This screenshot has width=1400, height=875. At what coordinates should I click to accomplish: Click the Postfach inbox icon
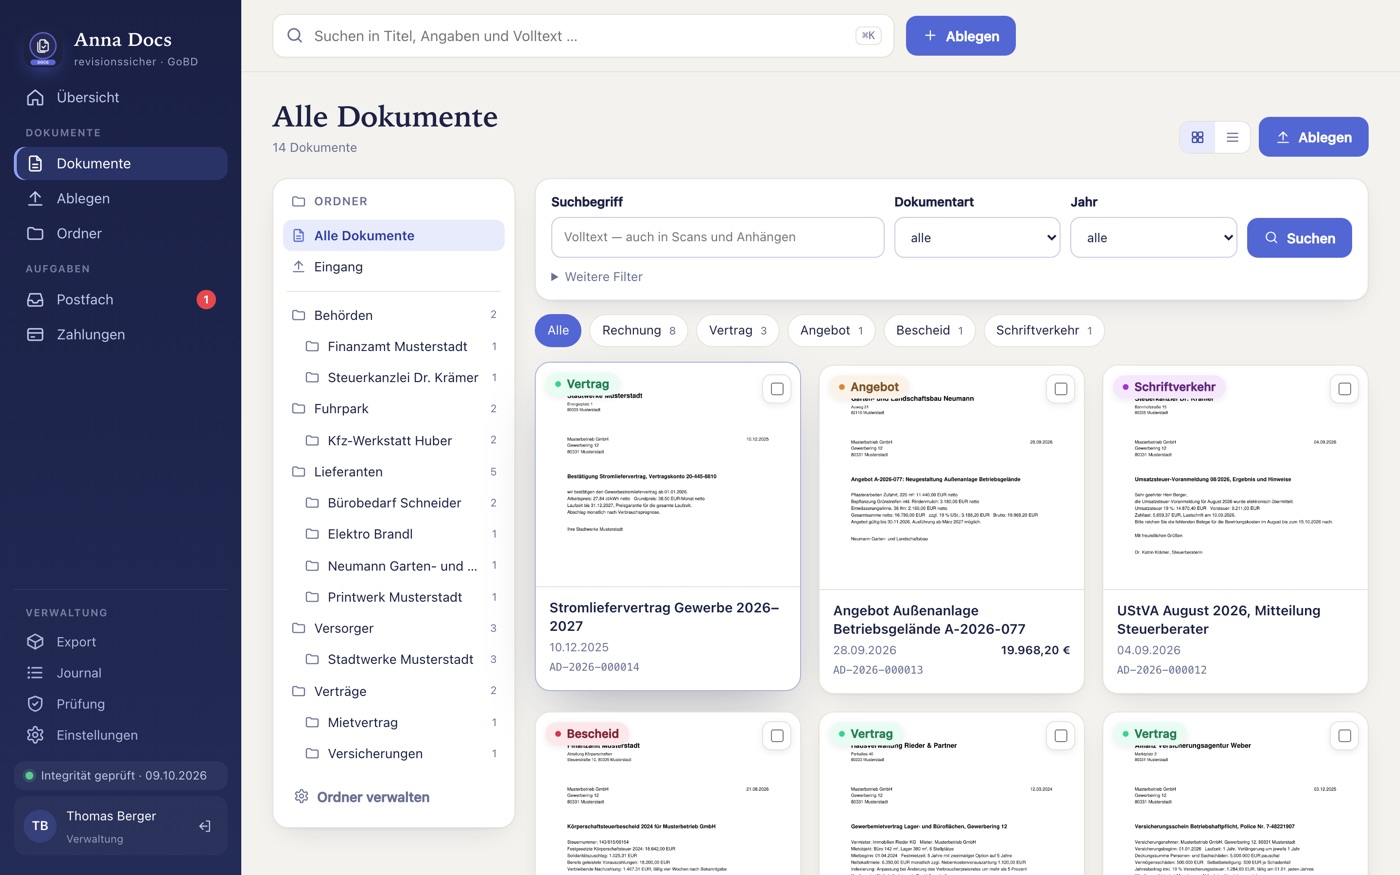[x=35, y=299]
